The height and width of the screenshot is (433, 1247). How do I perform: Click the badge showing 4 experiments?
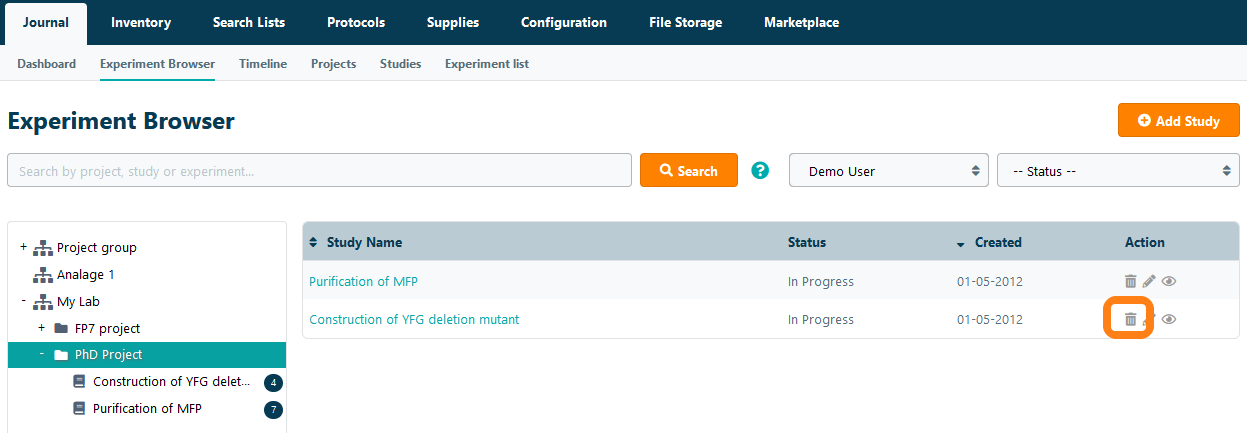tap(273, 383)
